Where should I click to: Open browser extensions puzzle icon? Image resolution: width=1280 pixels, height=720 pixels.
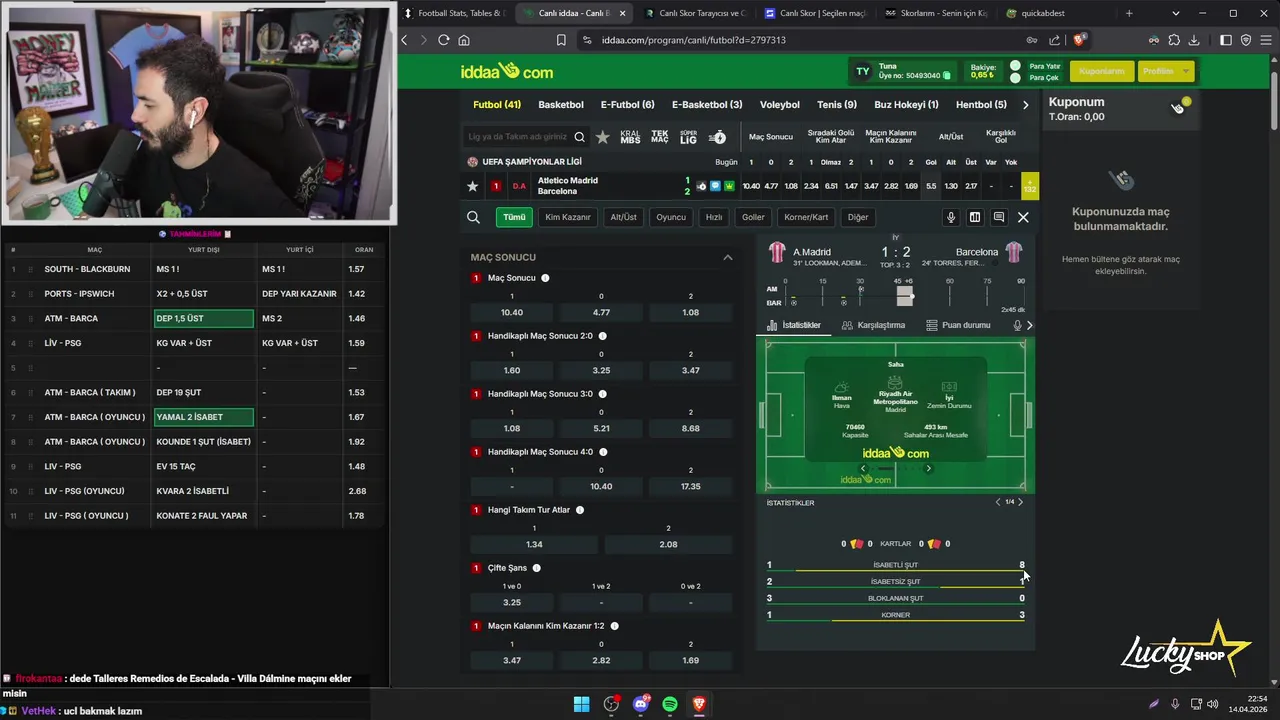pos(1174,40)
